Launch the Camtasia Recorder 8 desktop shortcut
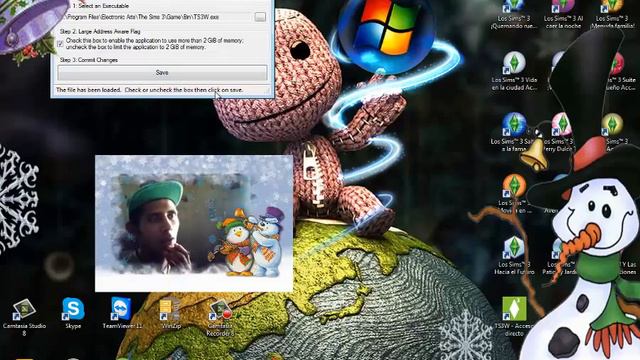Screen dimensions: 640x360 [220, 318]
